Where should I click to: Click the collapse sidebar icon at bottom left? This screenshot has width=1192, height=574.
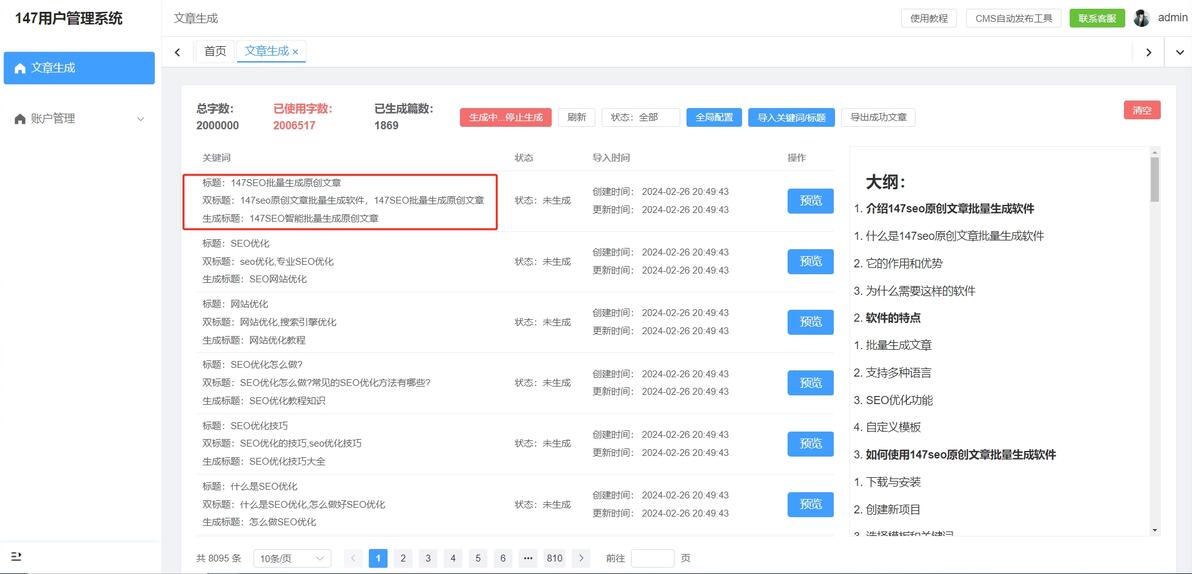(x=16, y=557)
